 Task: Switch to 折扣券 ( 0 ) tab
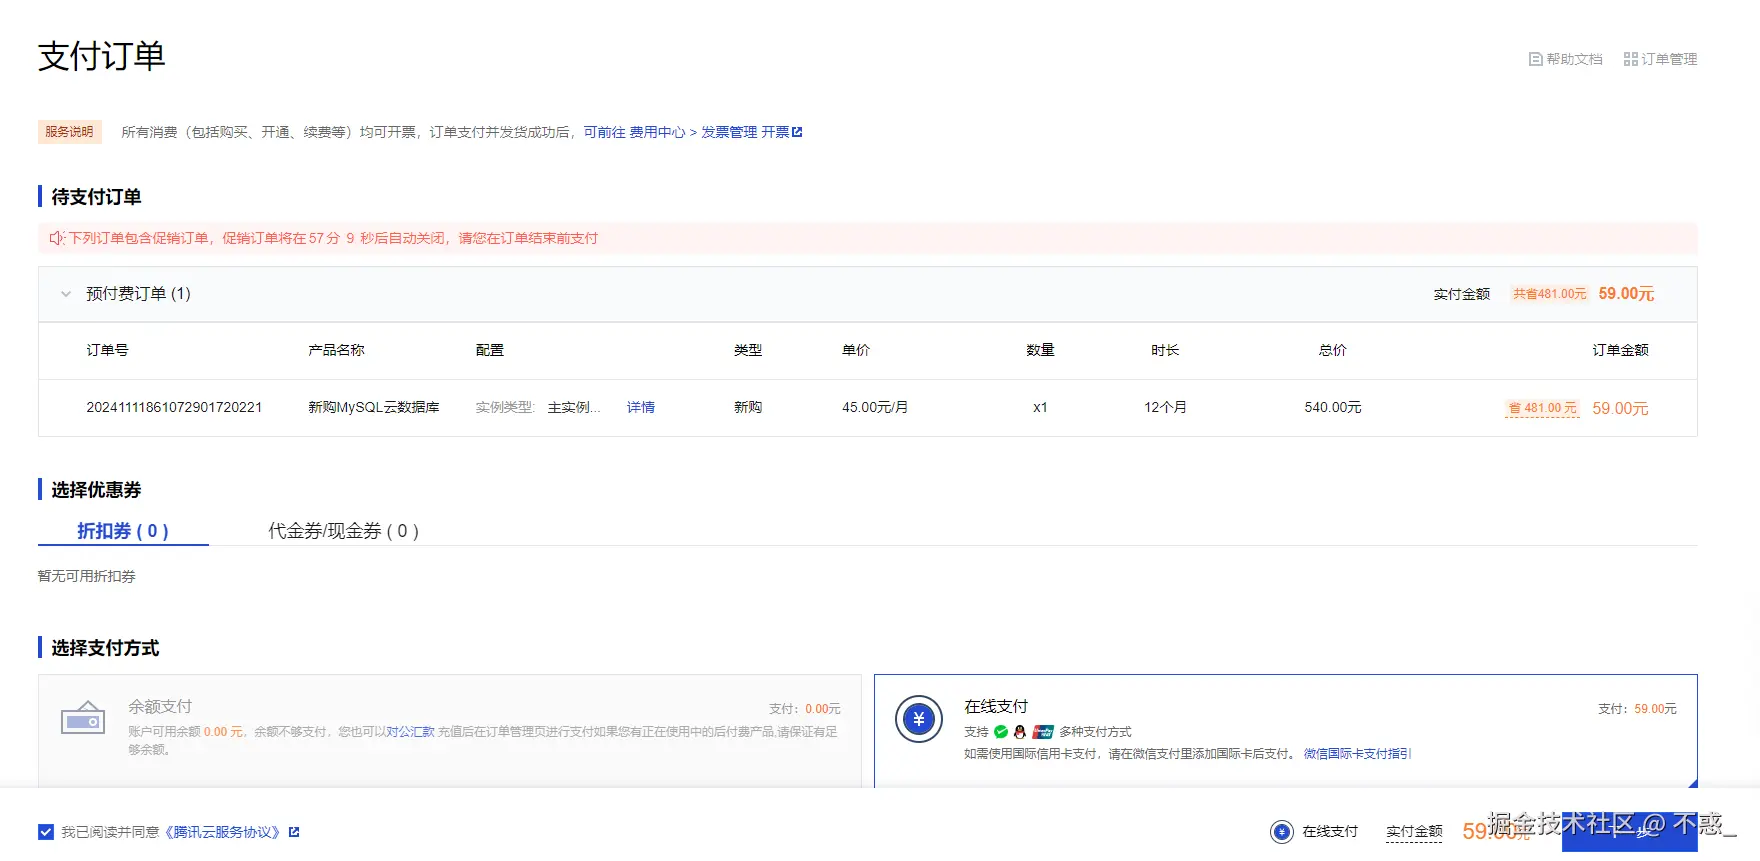(x=123, y=531)
